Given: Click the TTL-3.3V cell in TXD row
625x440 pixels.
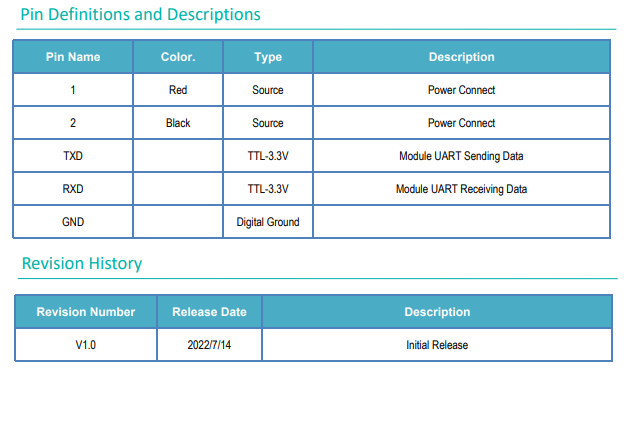Looking at the screenshot, I should pos(268,156).
